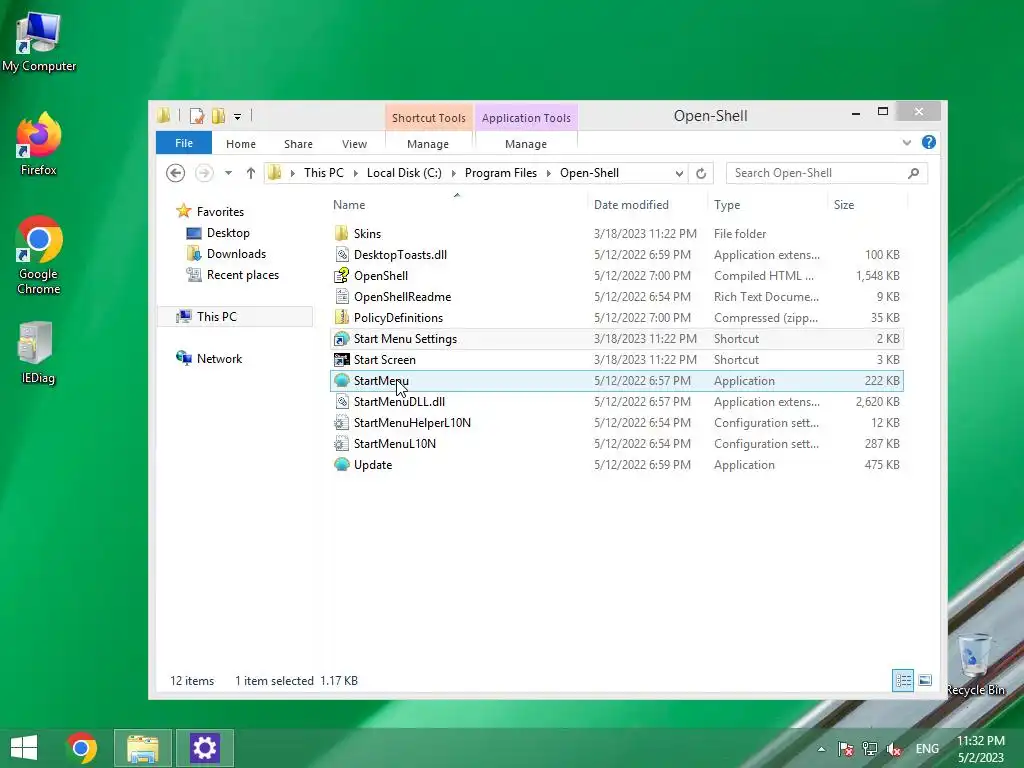Open the View ribbon tab

tap(355, 144)
